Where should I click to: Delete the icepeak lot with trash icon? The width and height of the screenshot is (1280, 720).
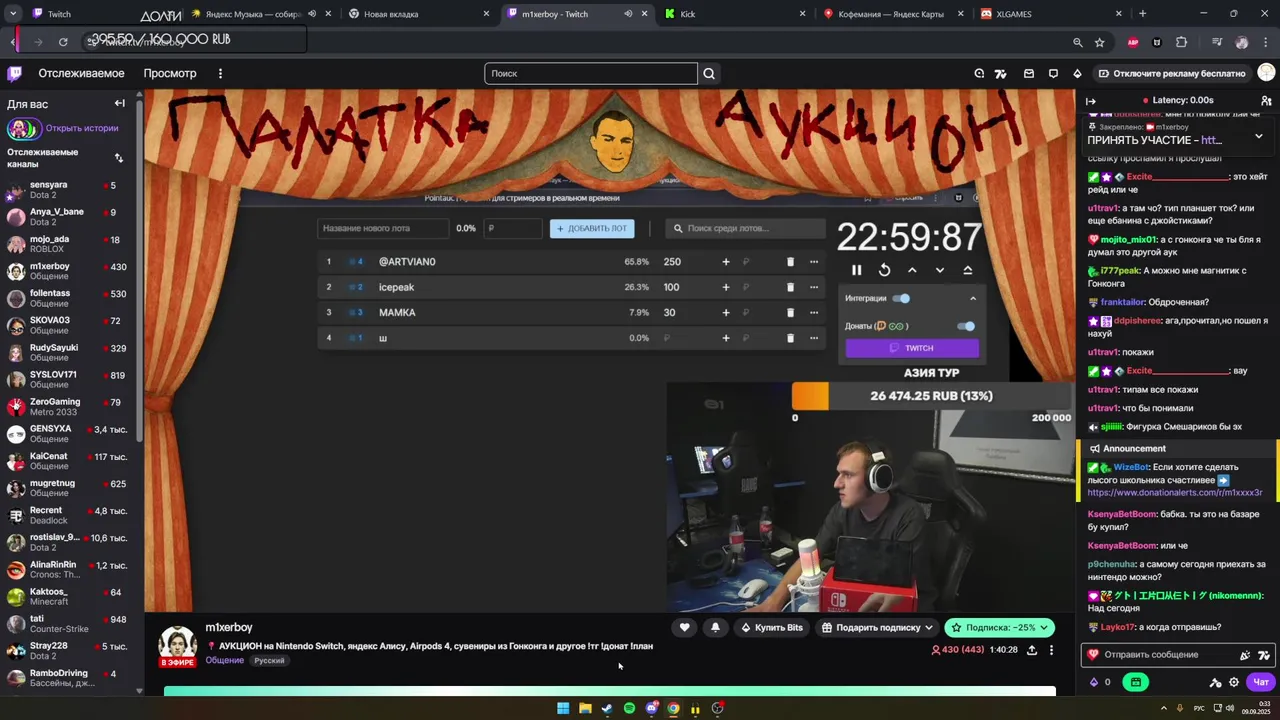click(x=790, y=287)
